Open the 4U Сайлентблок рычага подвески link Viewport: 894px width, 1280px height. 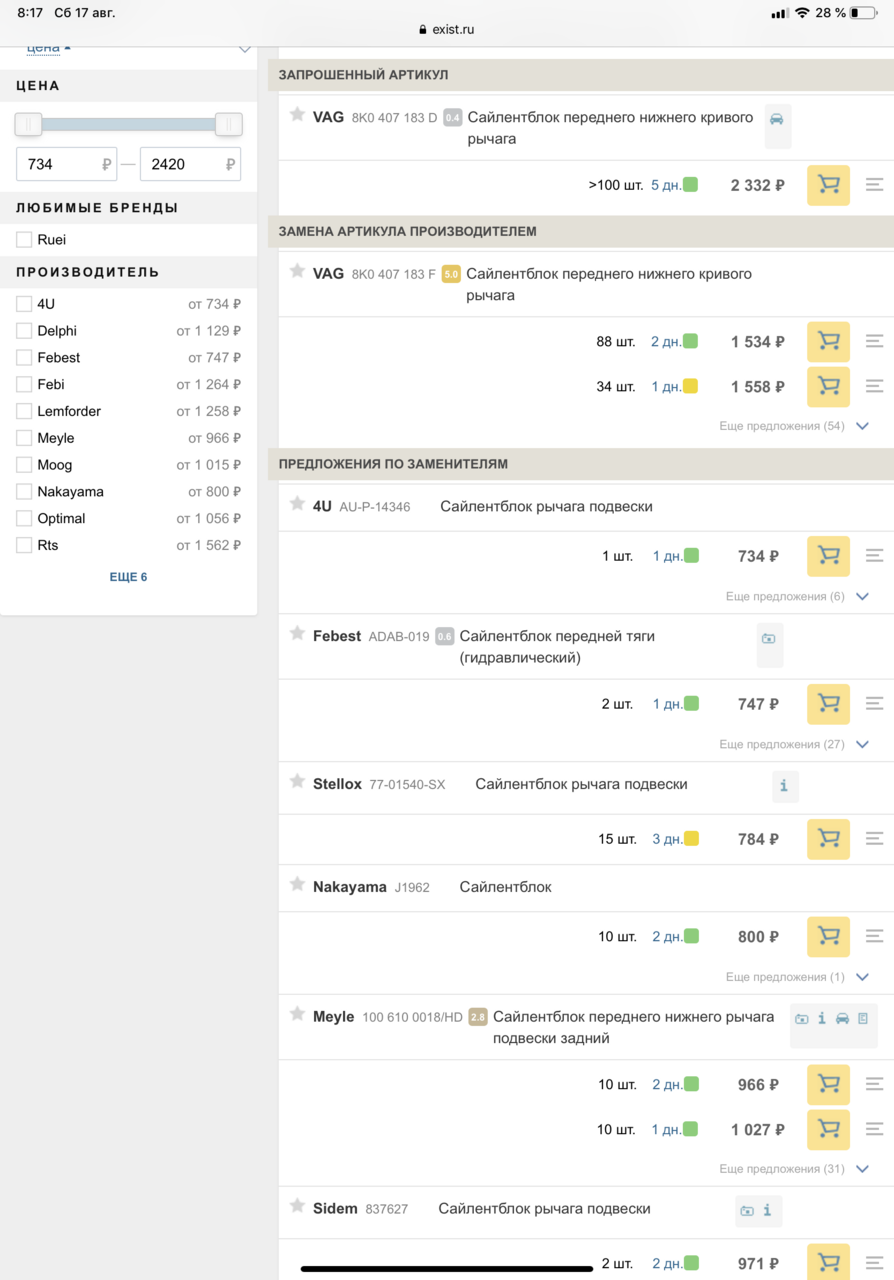546,507
